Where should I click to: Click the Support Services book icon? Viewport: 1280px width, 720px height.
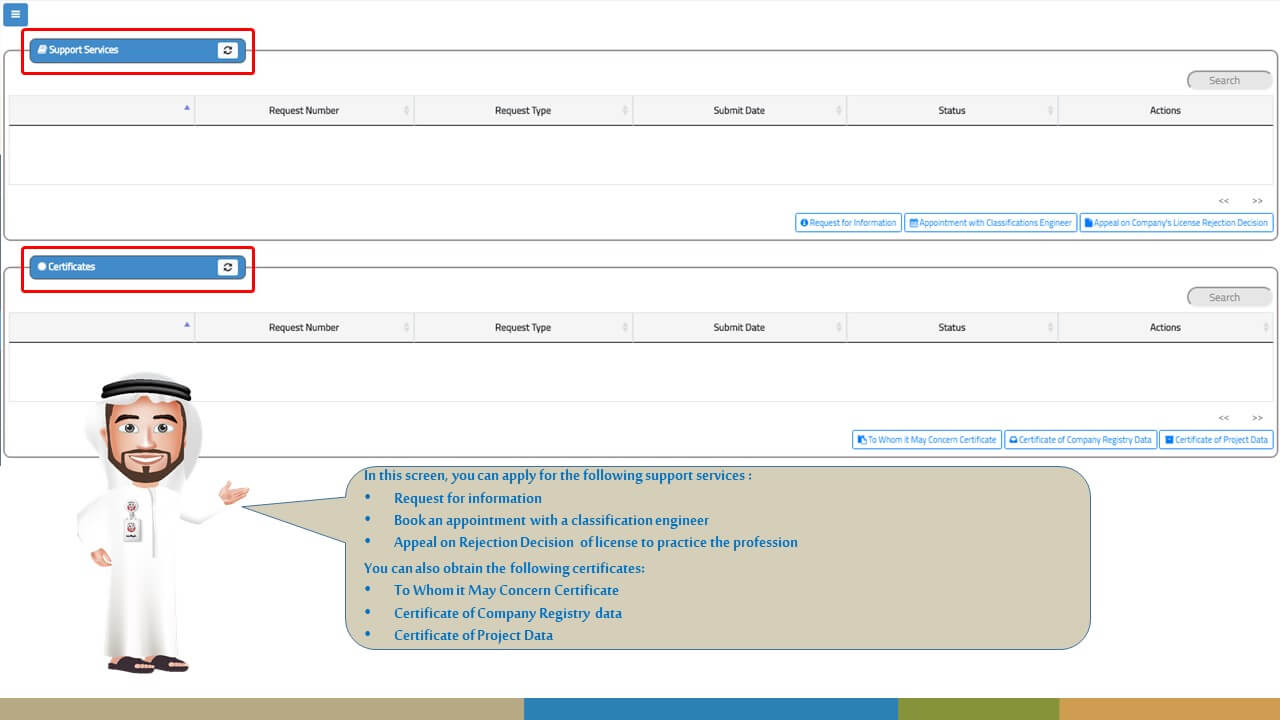click(42, 49)
